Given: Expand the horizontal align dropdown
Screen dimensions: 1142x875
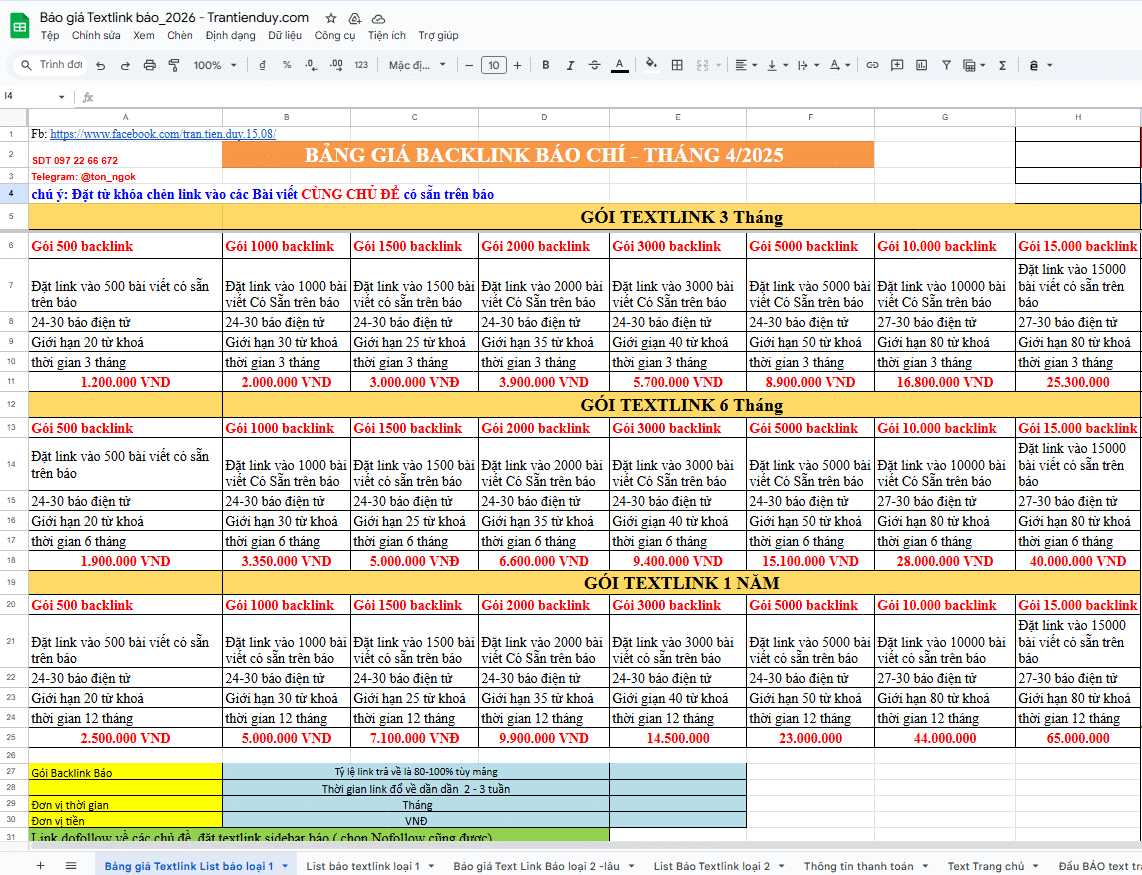Looking at the screenshot, I should (x=745, y=65).
